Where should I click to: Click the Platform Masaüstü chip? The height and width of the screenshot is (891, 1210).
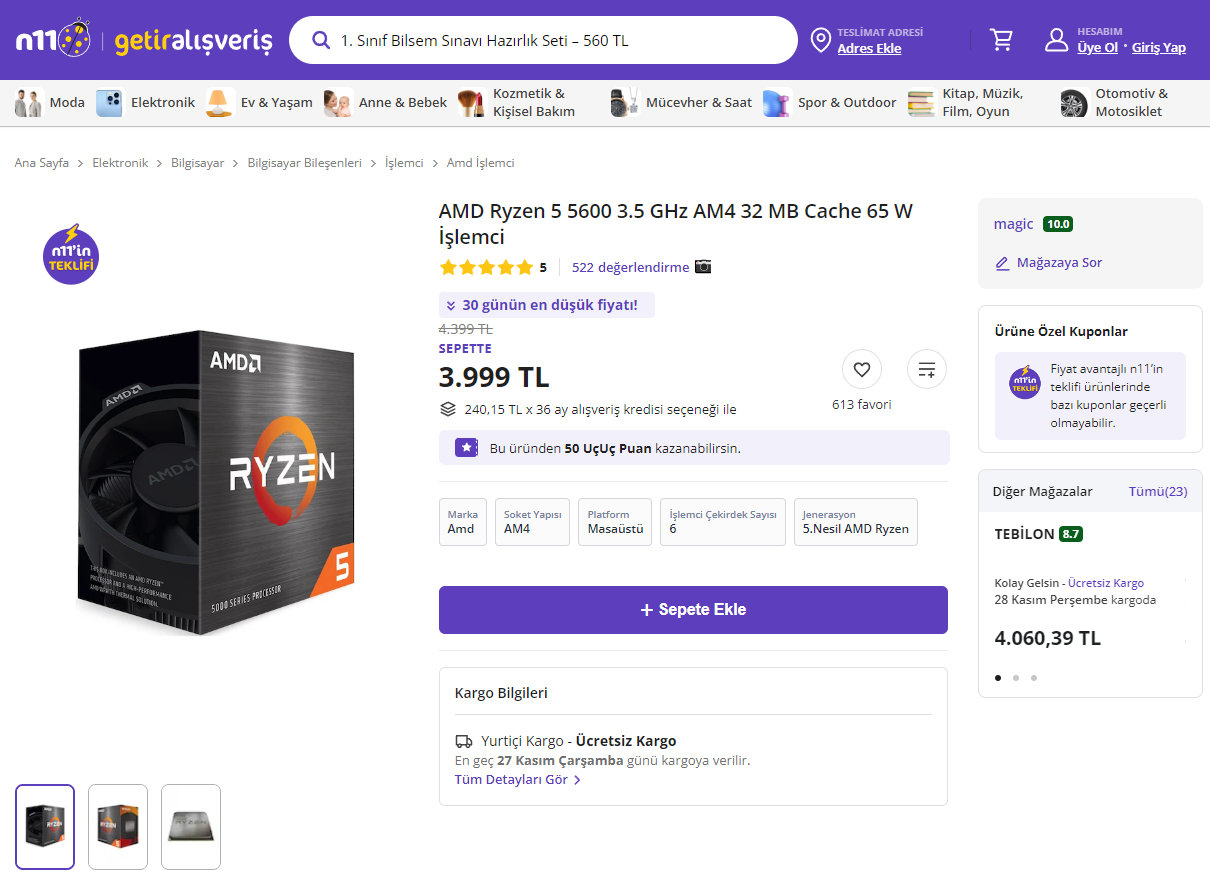tap(615, 522)
